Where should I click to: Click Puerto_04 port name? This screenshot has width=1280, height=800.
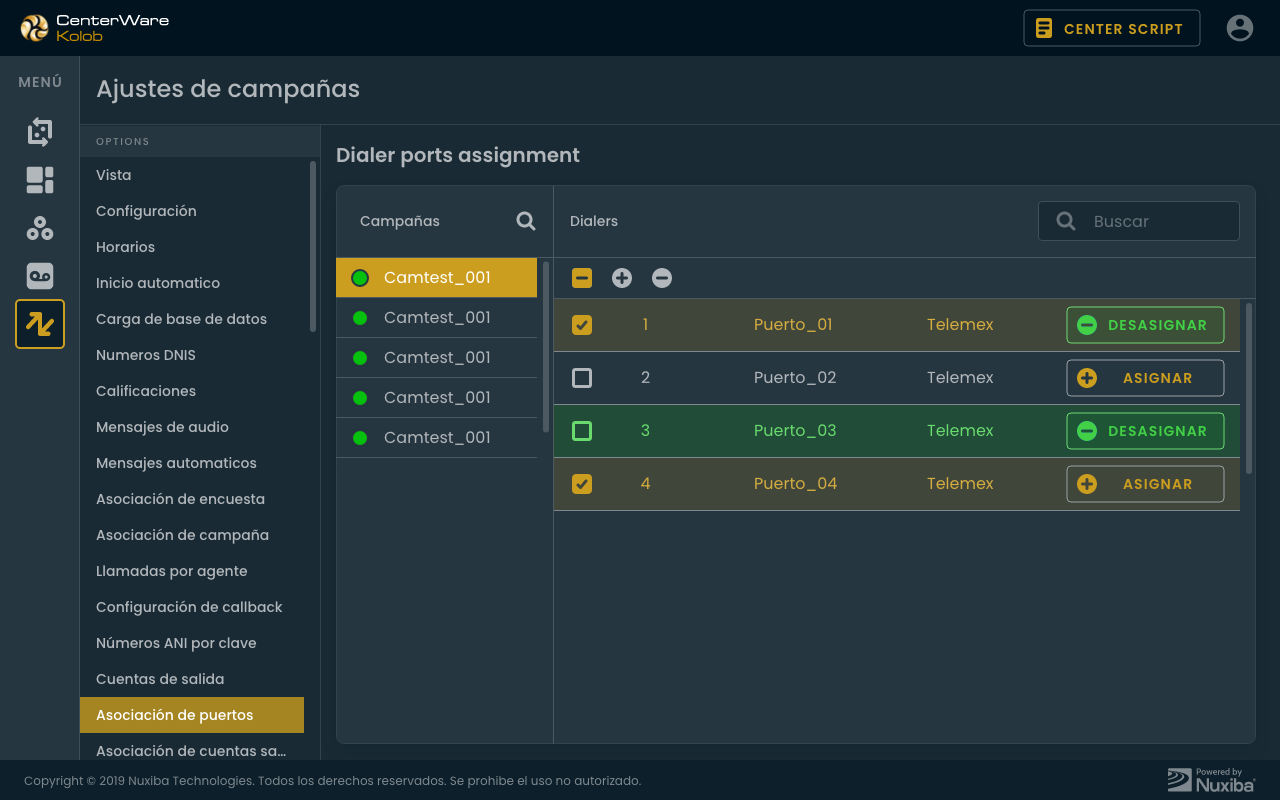click(795, 484)
